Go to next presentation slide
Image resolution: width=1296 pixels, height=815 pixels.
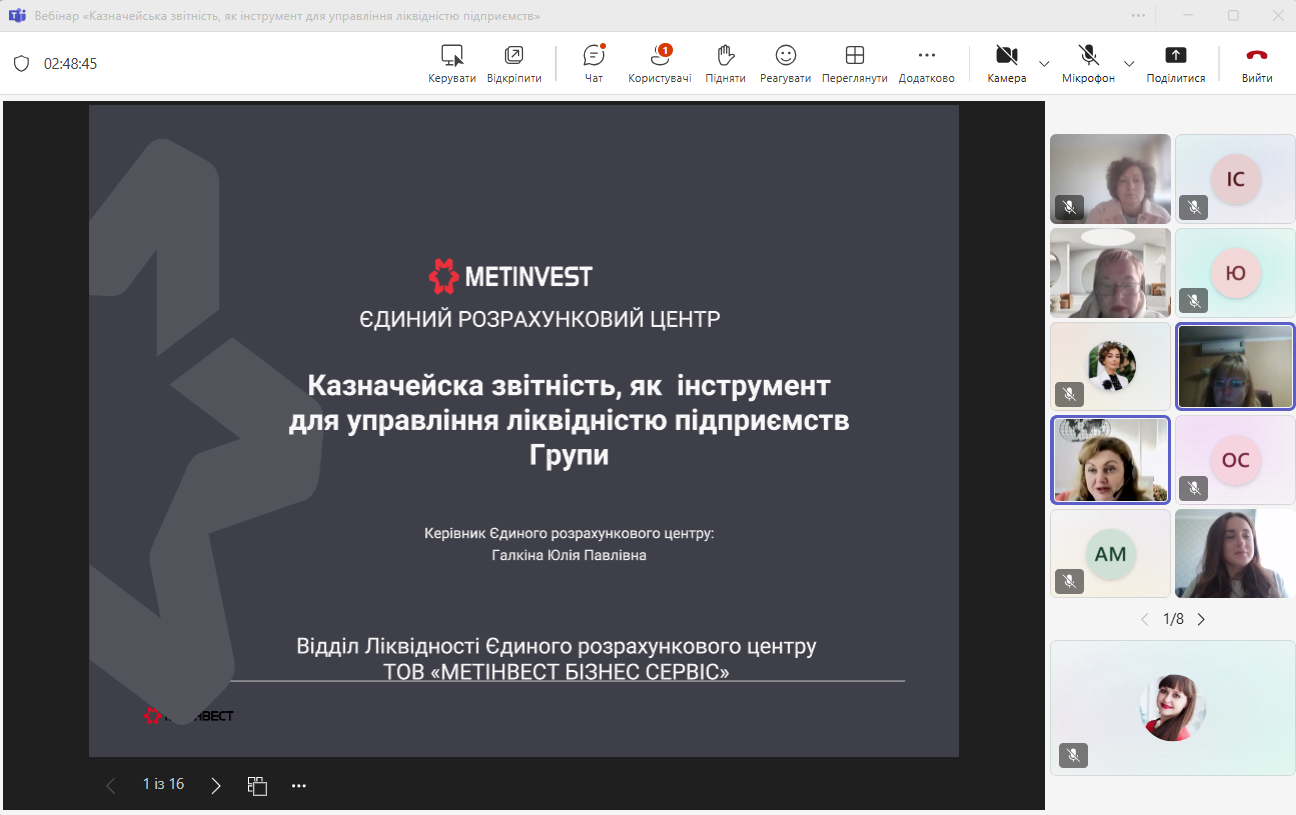216,785
